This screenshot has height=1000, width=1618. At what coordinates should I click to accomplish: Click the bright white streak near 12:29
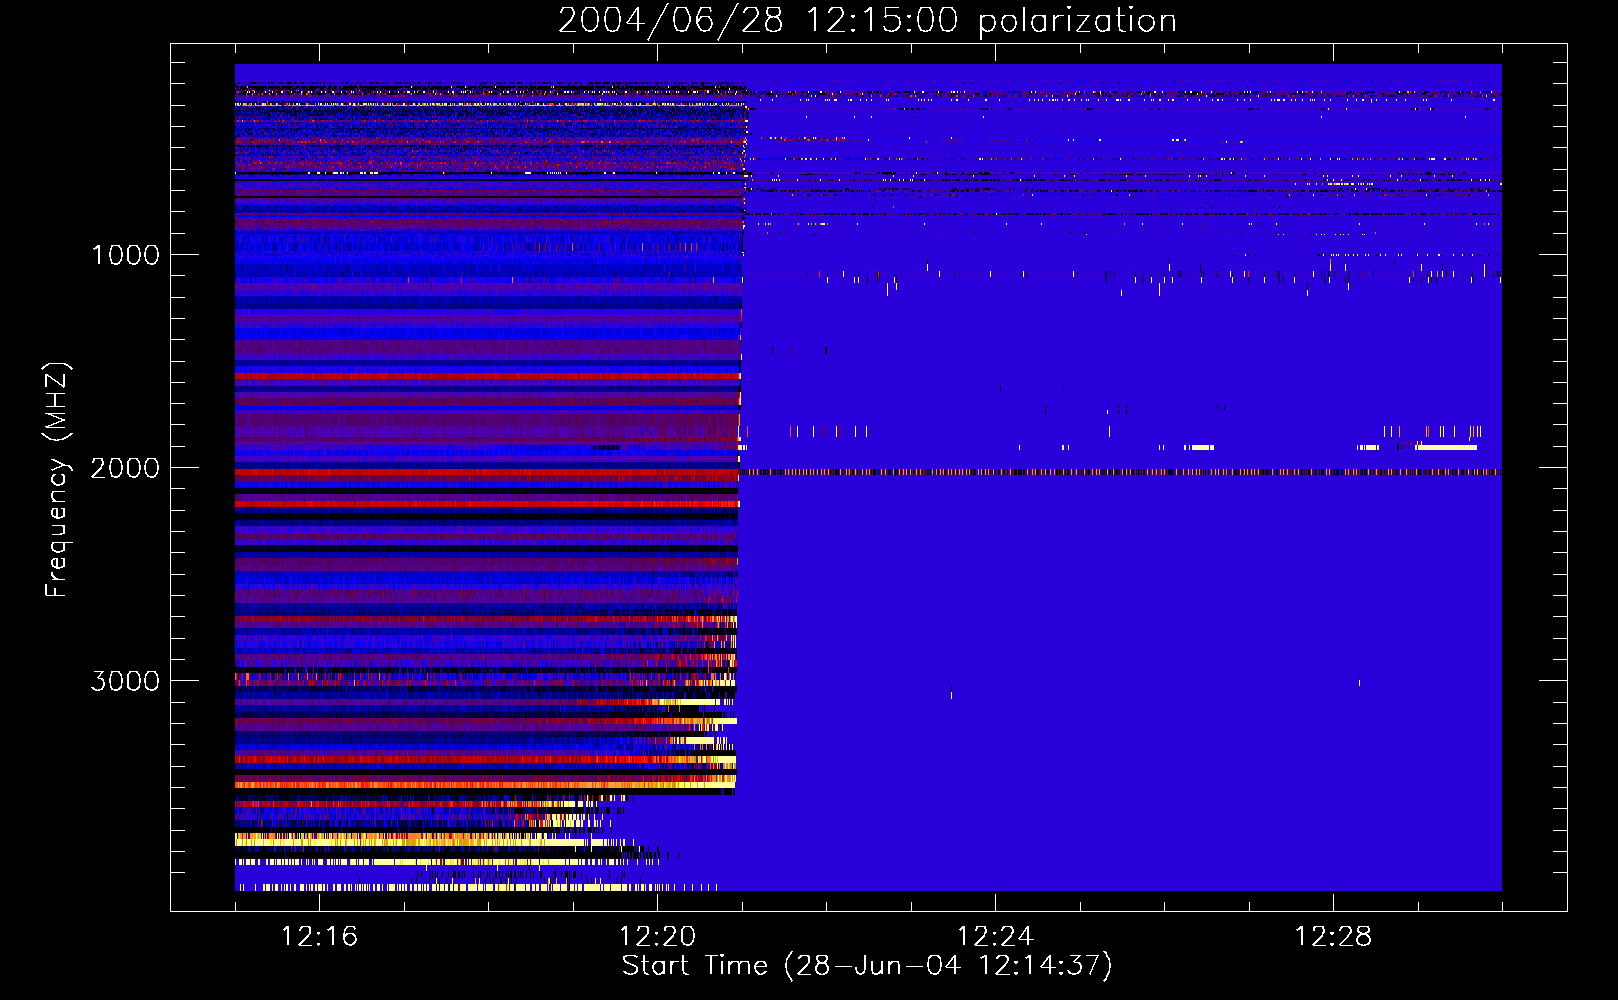[x=1447, y=448]
